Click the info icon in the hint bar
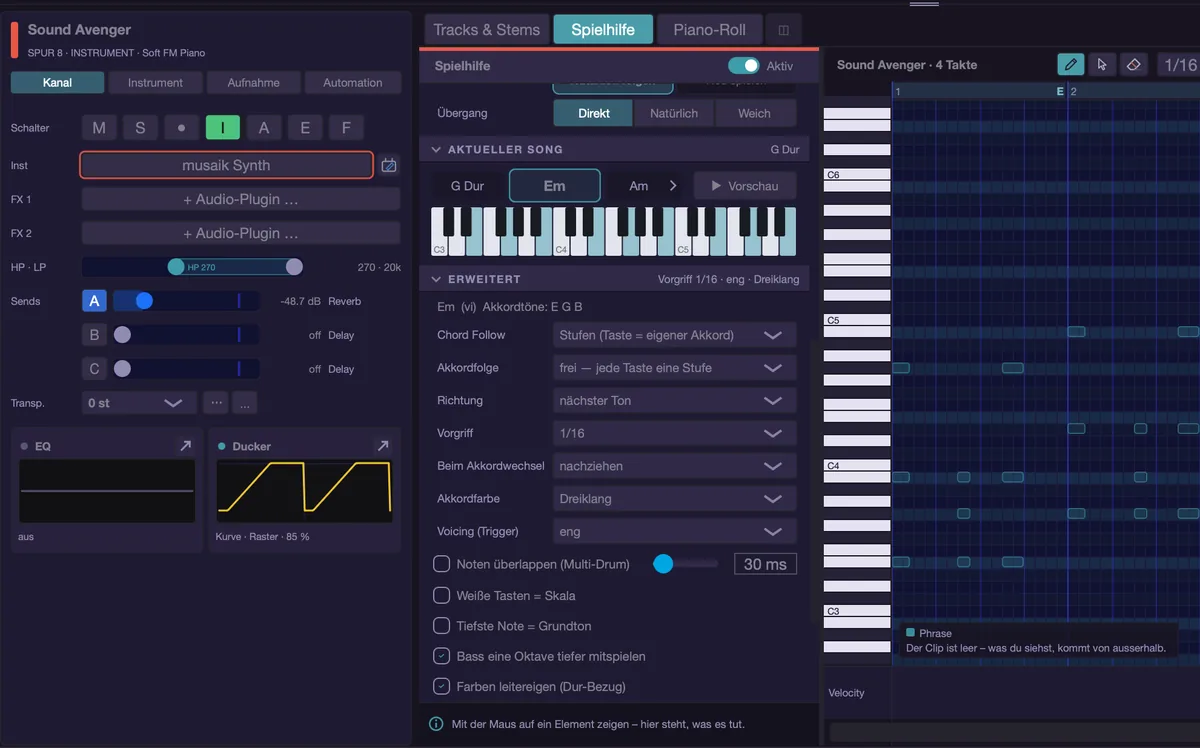Screen dimensions: 1200x748 [436, 724]
